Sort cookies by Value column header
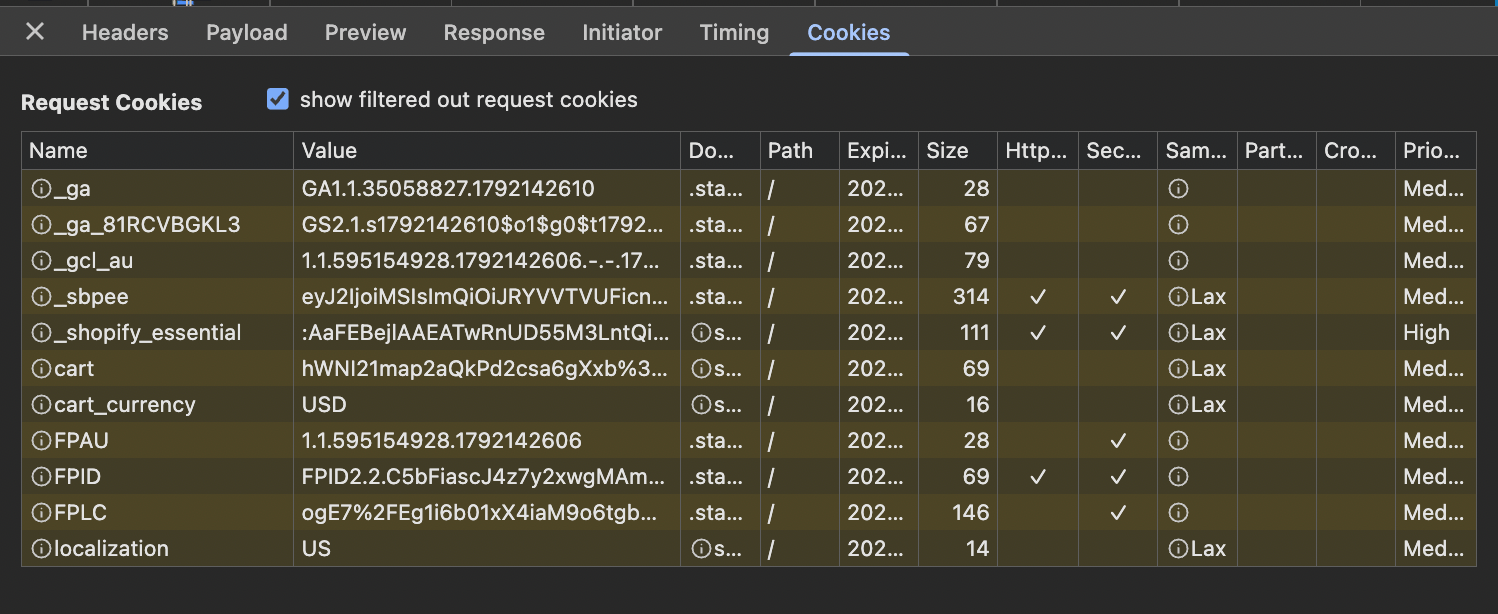The width and height of the screenshot is (1498, 614). click(x=487, y=151)
